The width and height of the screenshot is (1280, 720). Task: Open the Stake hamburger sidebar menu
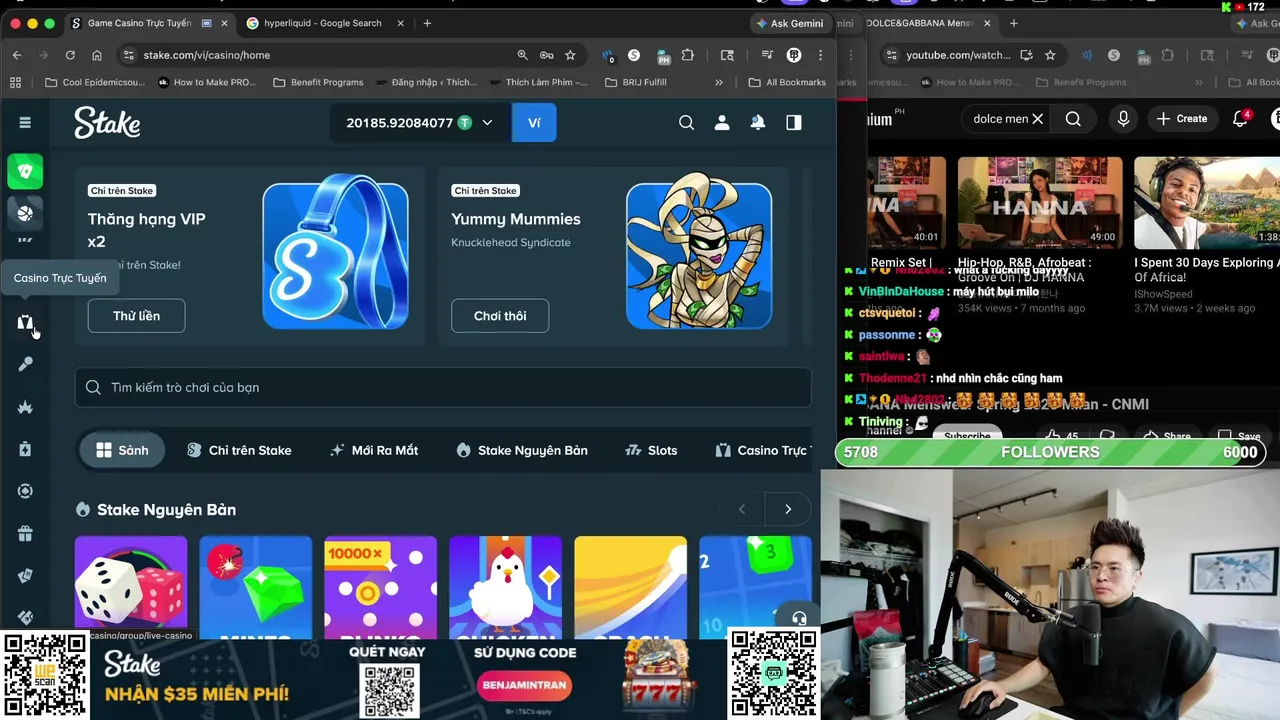[x=25, y=122]
